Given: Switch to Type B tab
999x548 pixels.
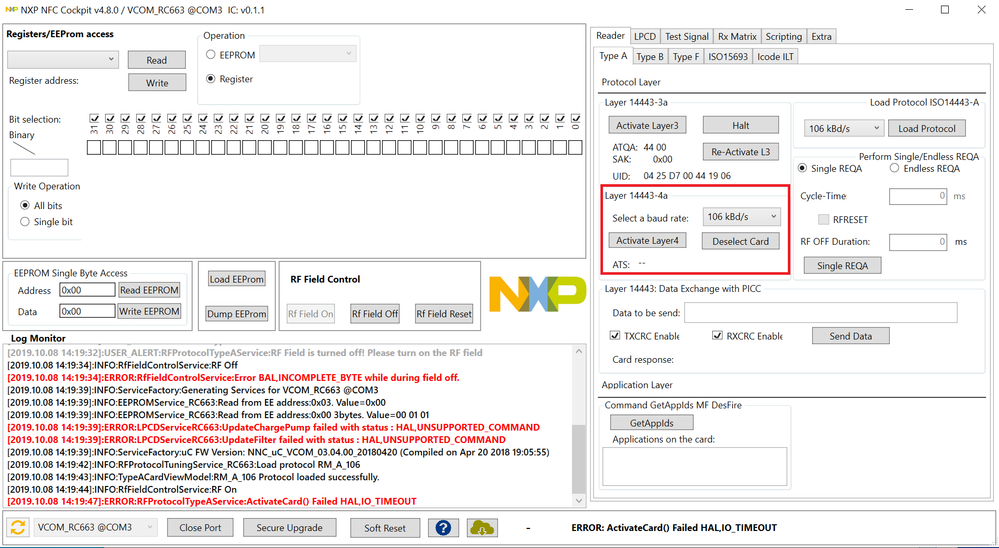Looking at the screenshot, I should coord(650,57).
